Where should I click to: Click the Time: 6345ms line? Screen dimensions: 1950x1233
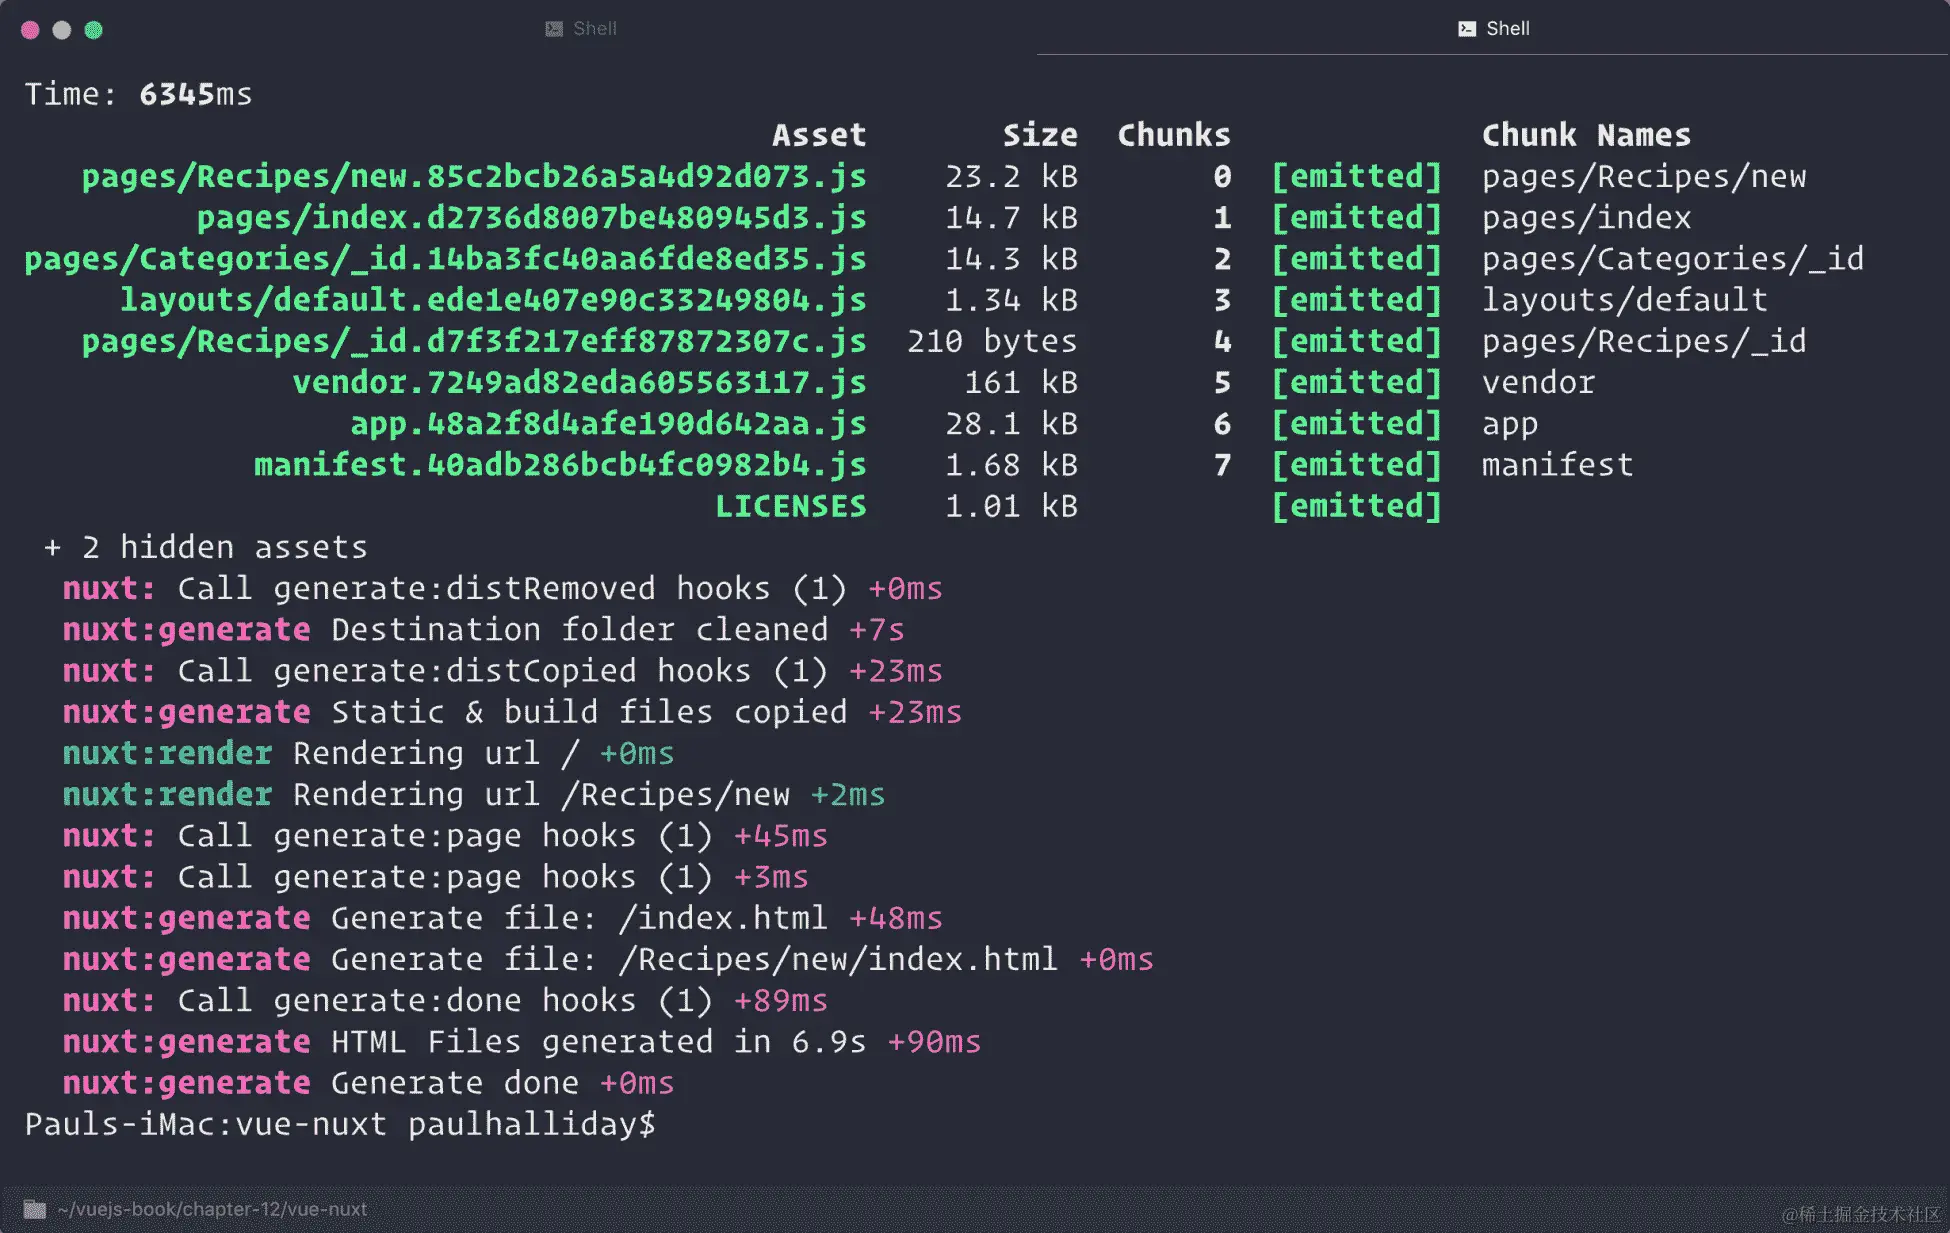click(138, 94)
